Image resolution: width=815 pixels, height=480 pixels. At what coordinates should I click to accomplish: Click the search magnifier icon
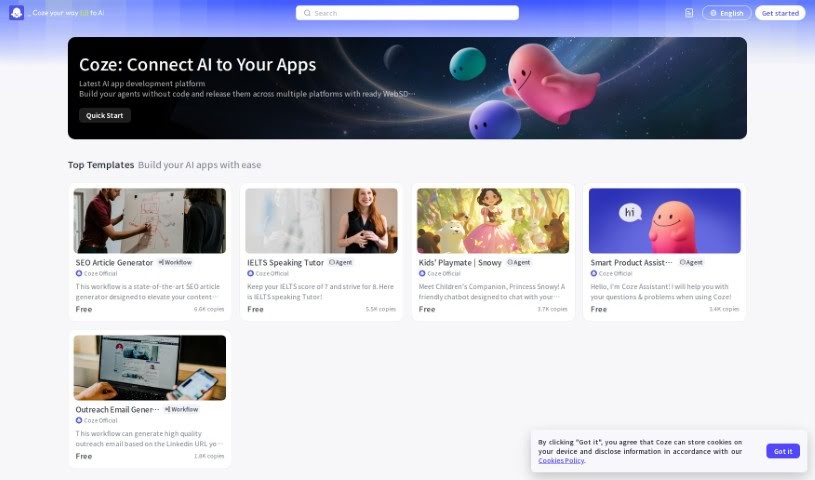pos(307,13)
